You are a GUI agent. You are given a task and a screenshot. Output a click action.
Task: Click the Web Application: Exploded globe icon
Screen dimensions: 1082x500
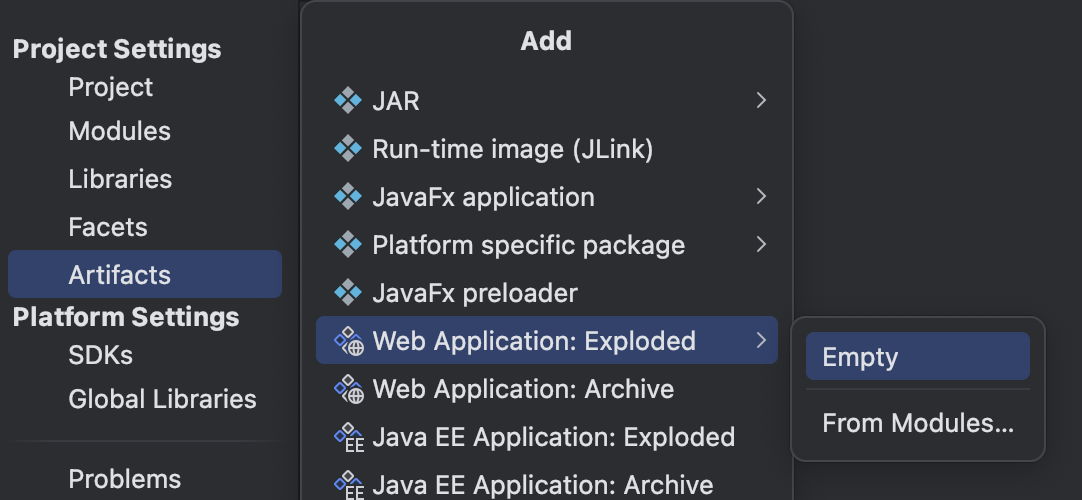349,341
